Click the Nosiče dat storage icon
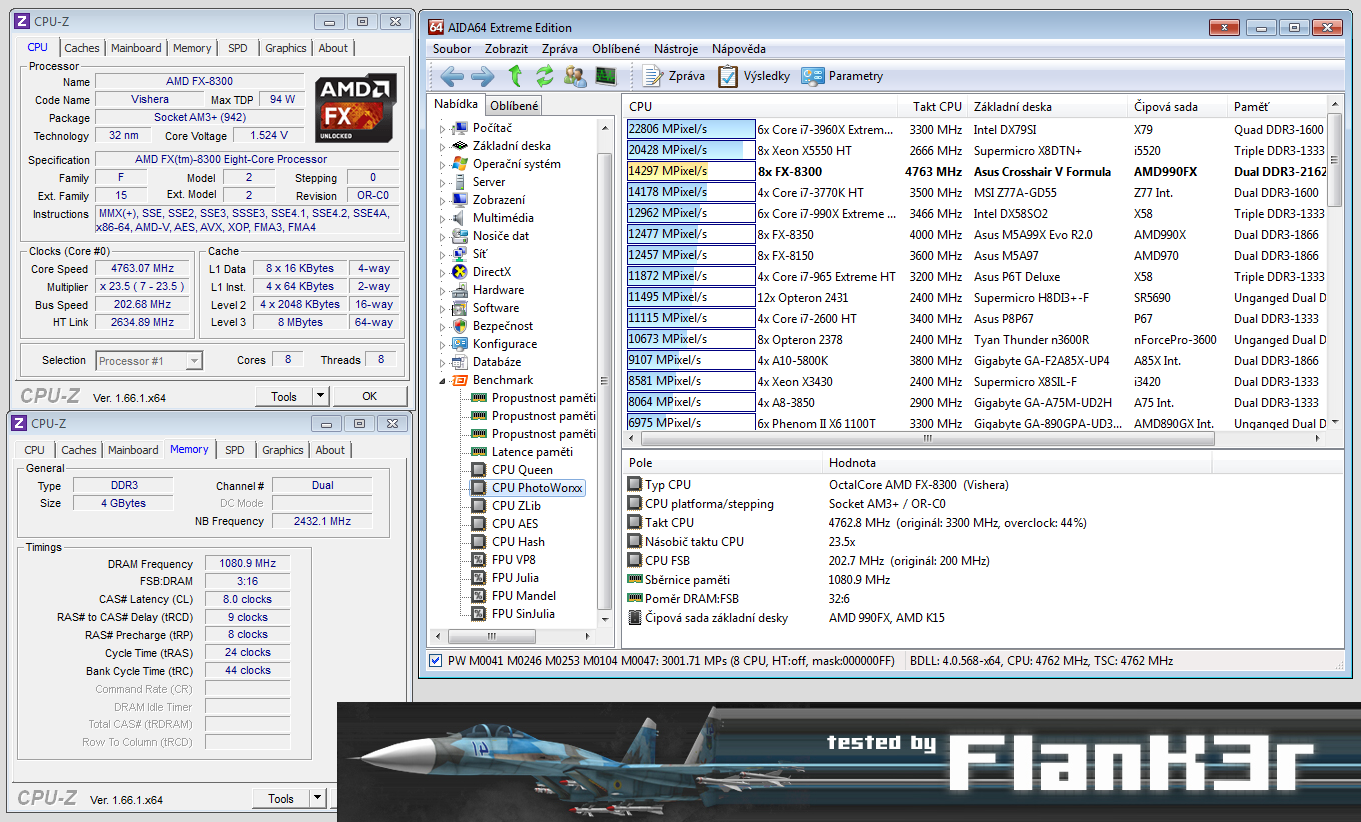The width and height of the screenshot is (1361, 822). (459, 236)
